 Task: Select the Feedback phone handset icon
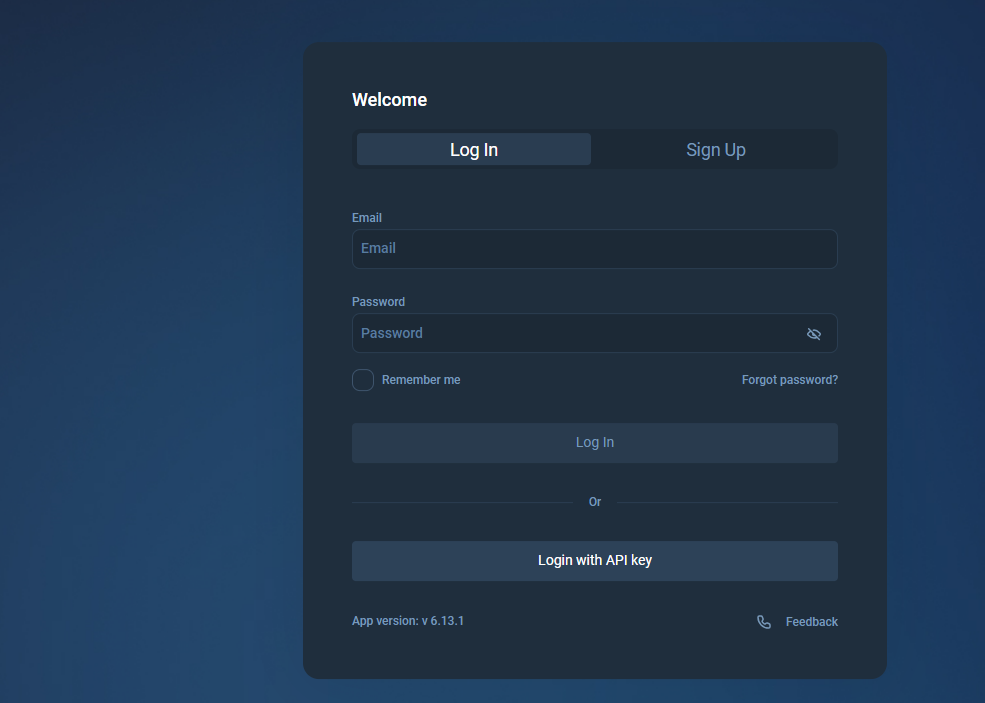[764, 621]
